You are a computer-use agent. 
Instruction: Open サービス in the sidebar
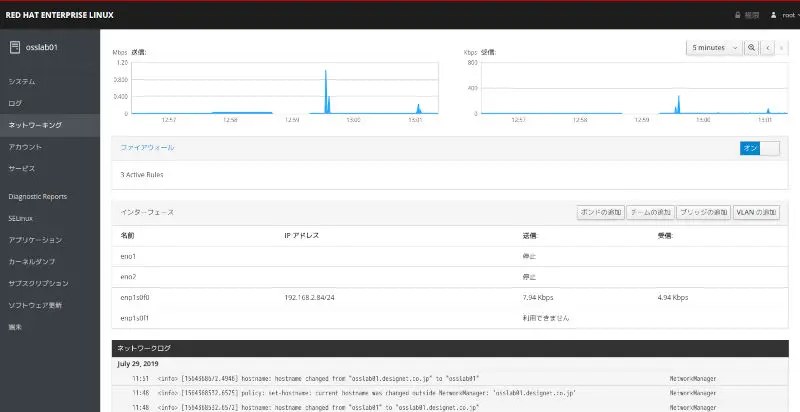(22, 169)
